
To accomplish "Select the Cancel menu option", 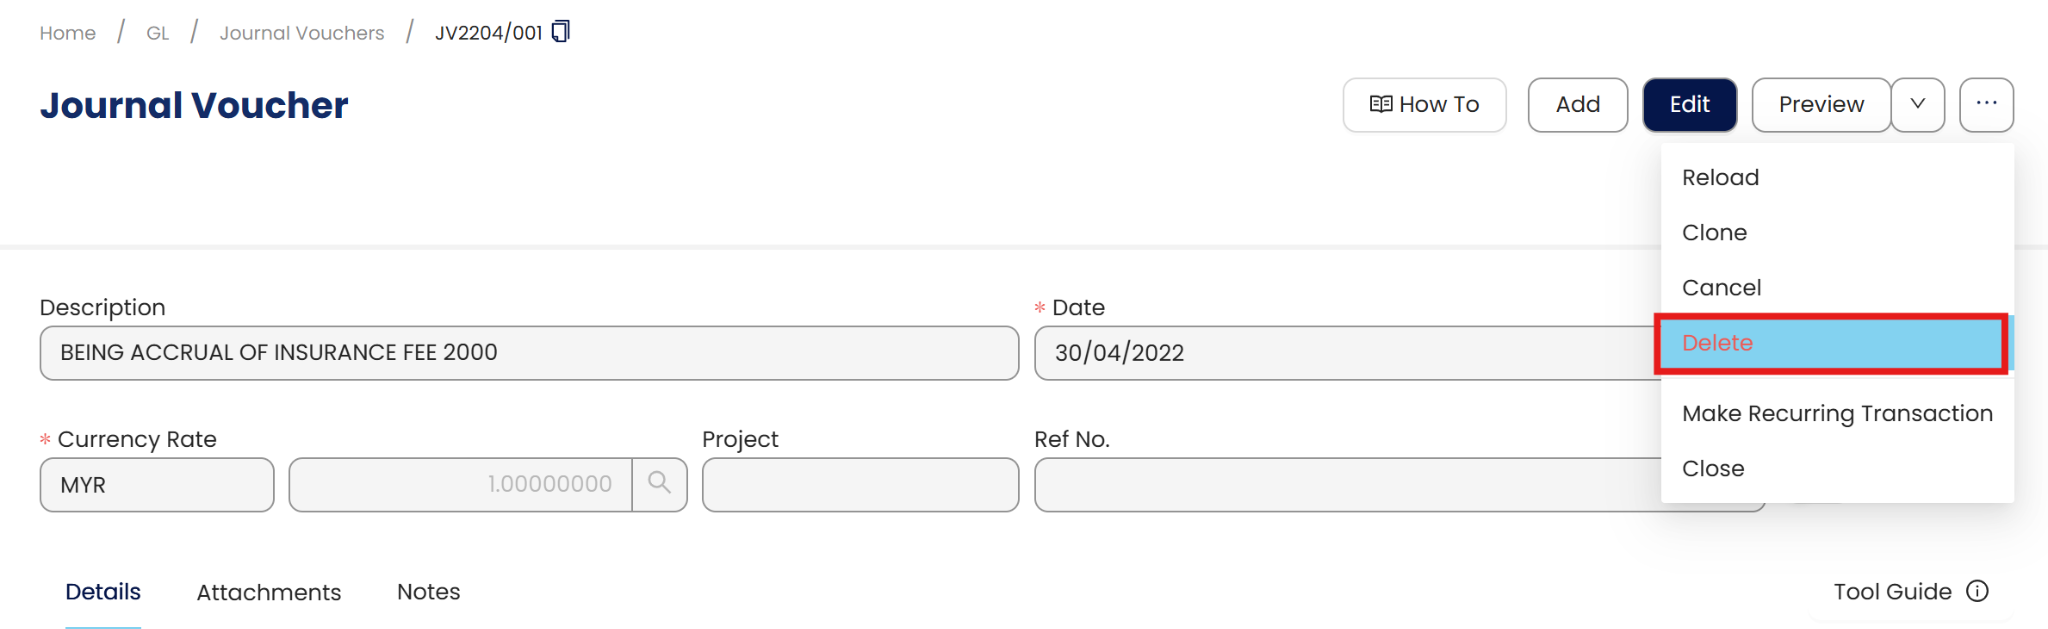I will pos(1721,287).
